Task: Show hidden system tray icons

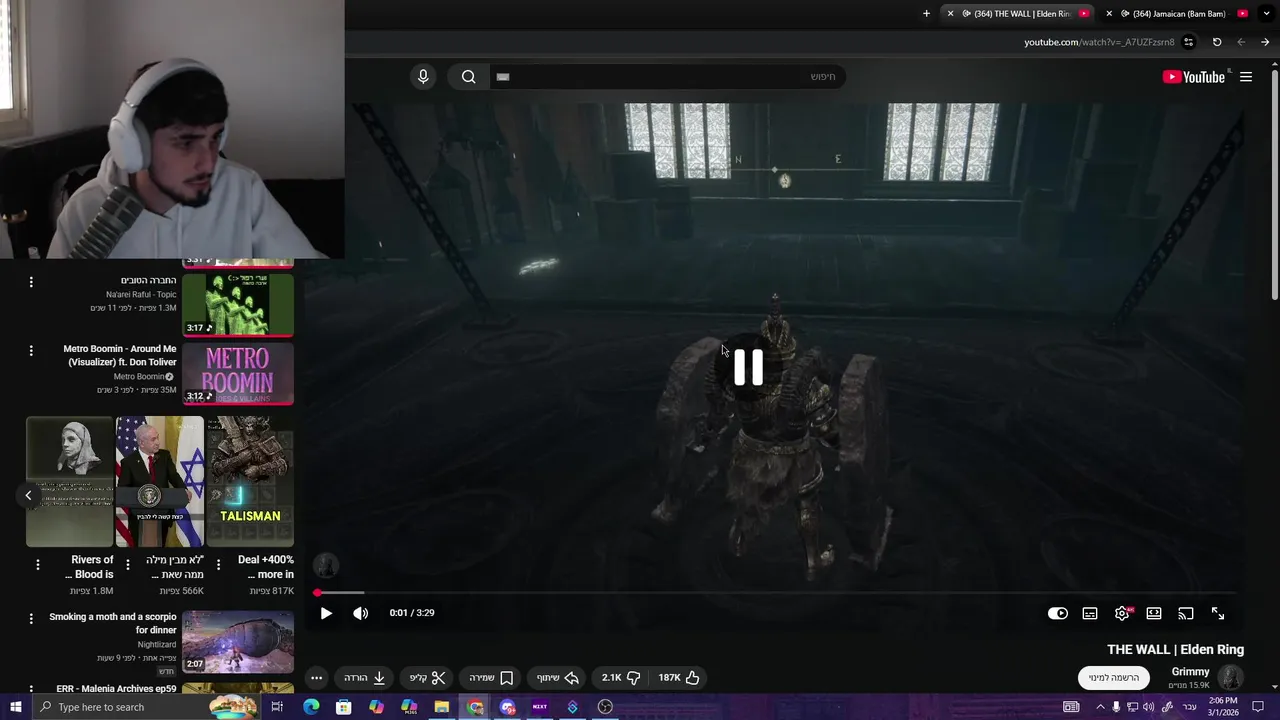Action: (x=1101, y=707)
